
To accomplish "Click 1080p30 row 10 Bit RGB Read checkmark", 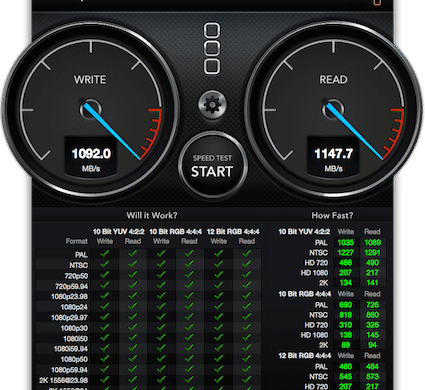I will (189, 327).
